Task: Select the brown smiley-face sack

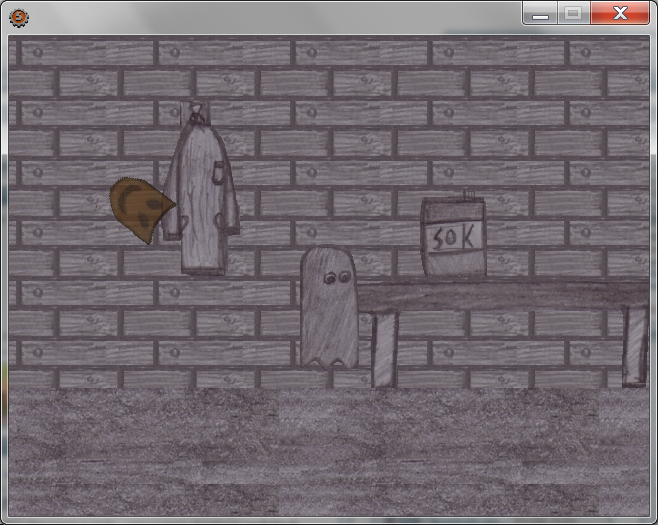Action: click(140, 208)
